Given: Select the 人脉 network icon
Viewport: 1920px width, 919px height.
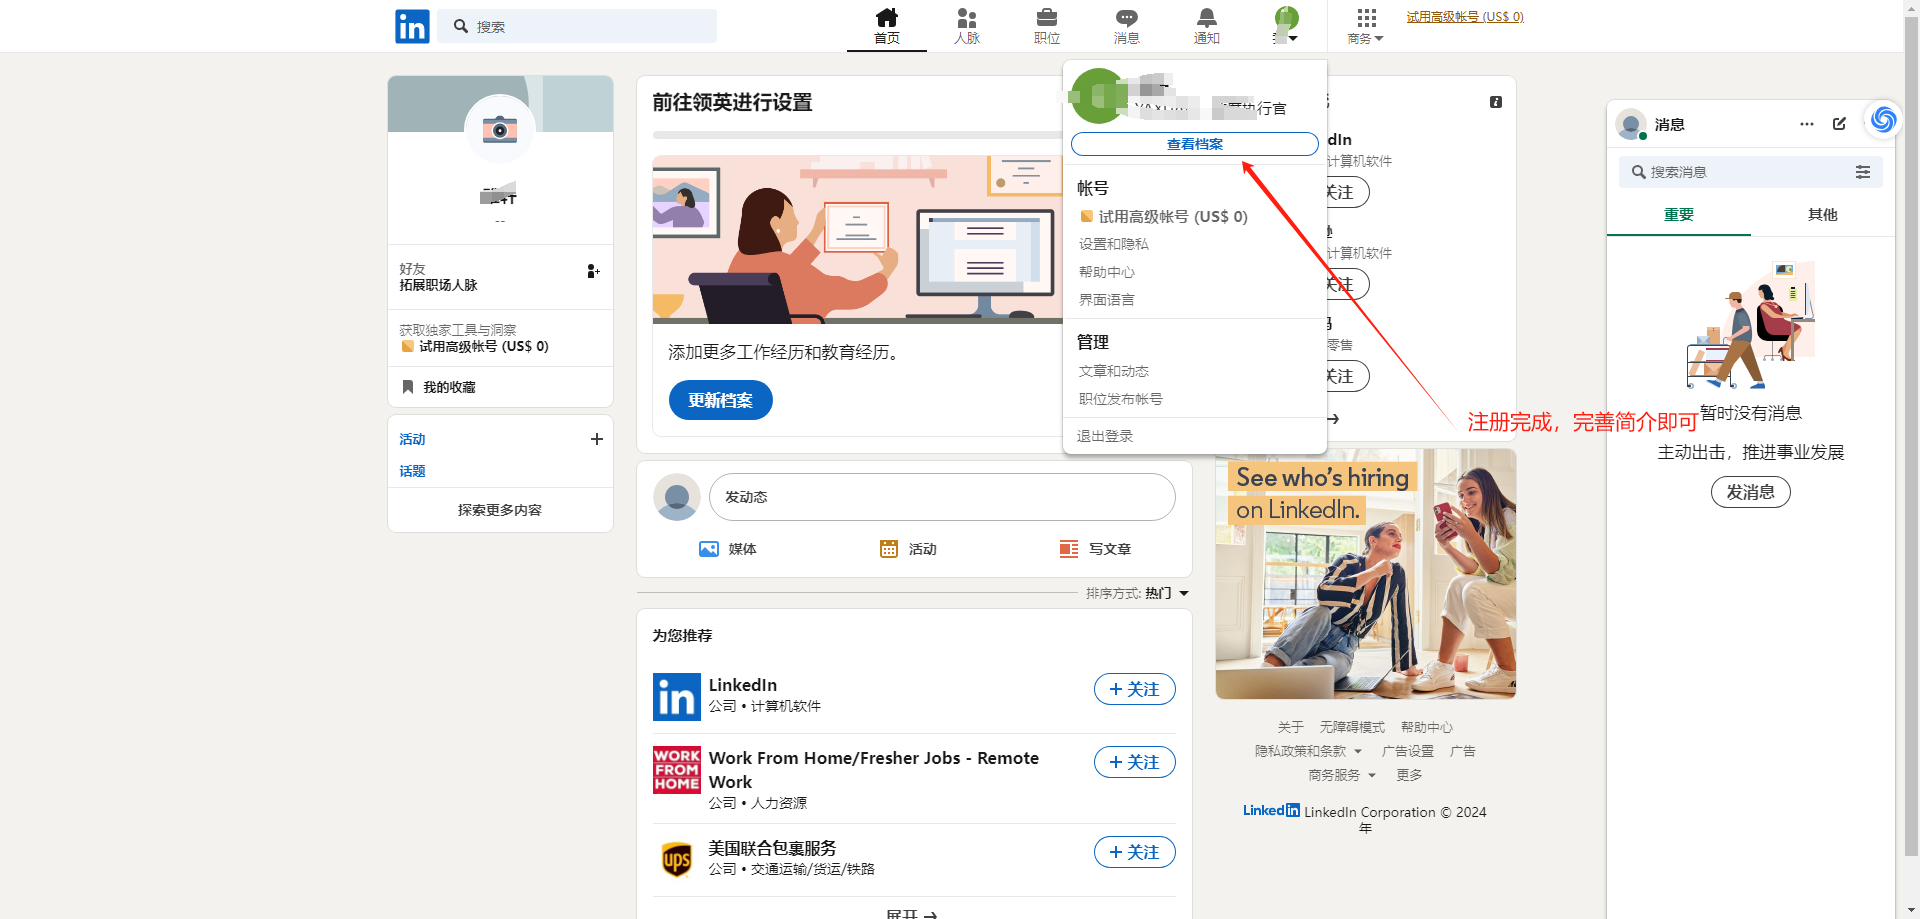Looking at the screenshot, I should (x=966, y=17).
